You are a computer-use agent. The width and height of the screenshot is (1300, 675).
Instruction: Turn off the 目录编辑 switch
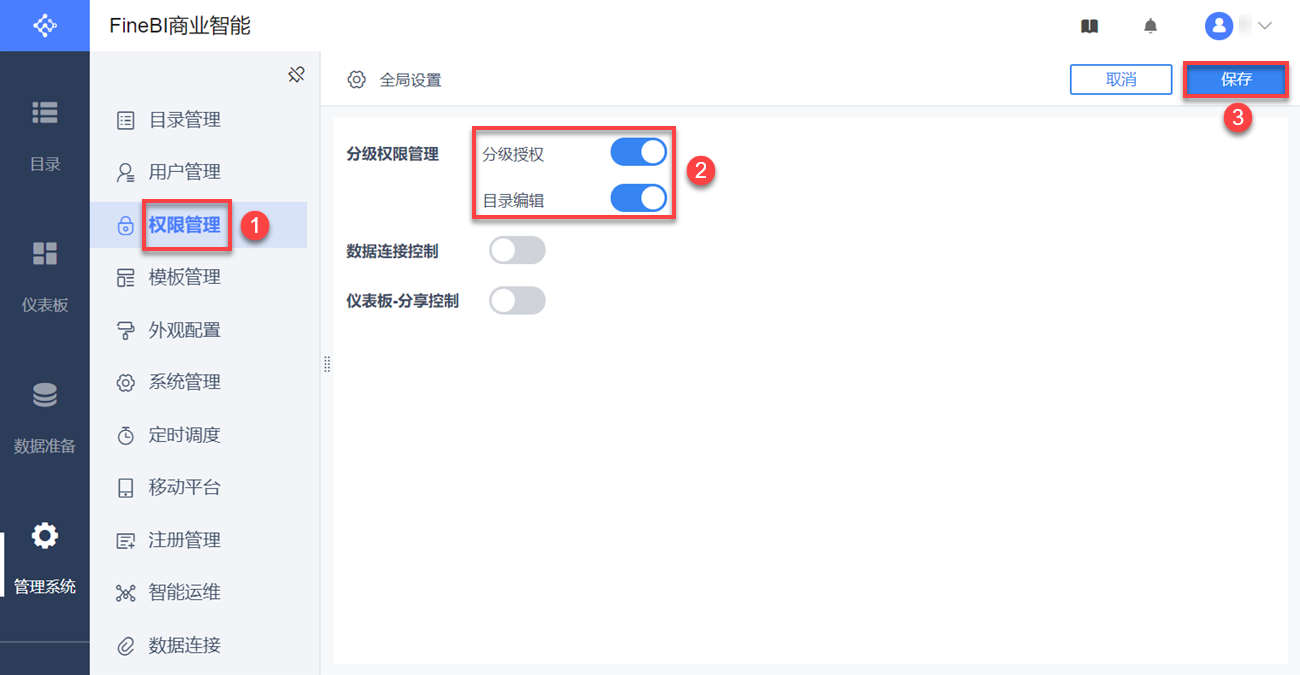[x=638, y=199]
